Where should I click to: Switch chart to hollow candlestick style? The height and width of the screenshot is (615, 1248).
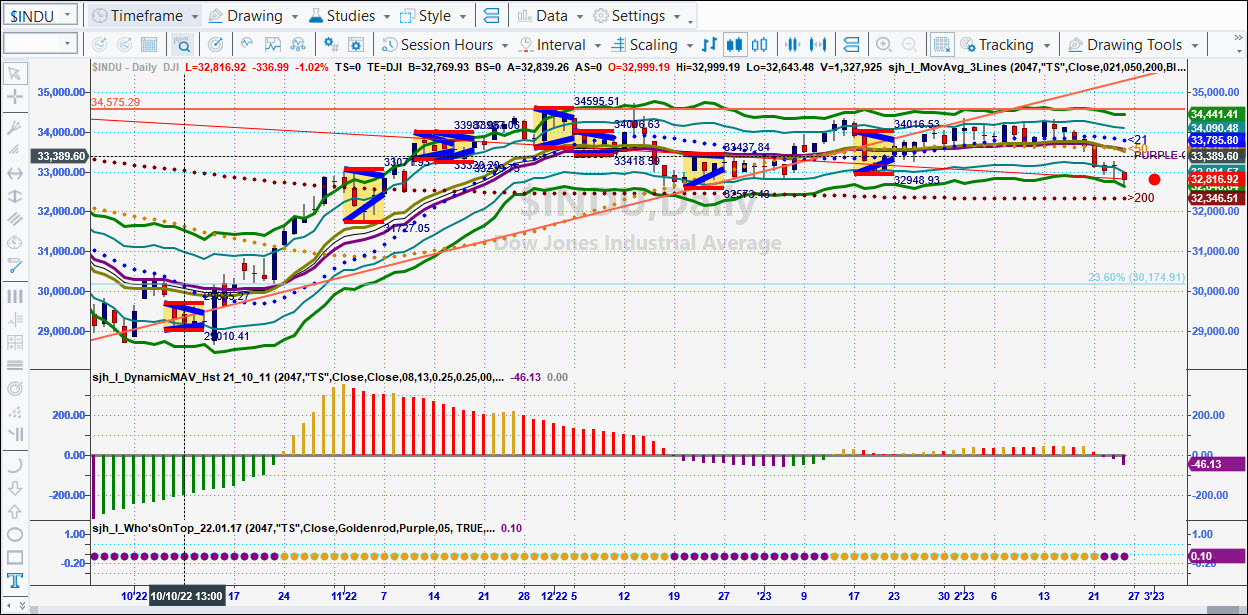[x=760, y=45]
